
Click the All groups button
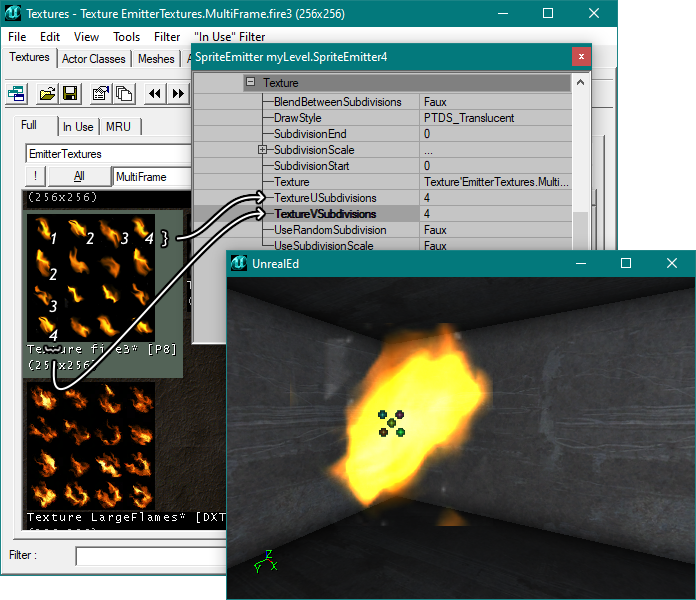coord(79,176)
